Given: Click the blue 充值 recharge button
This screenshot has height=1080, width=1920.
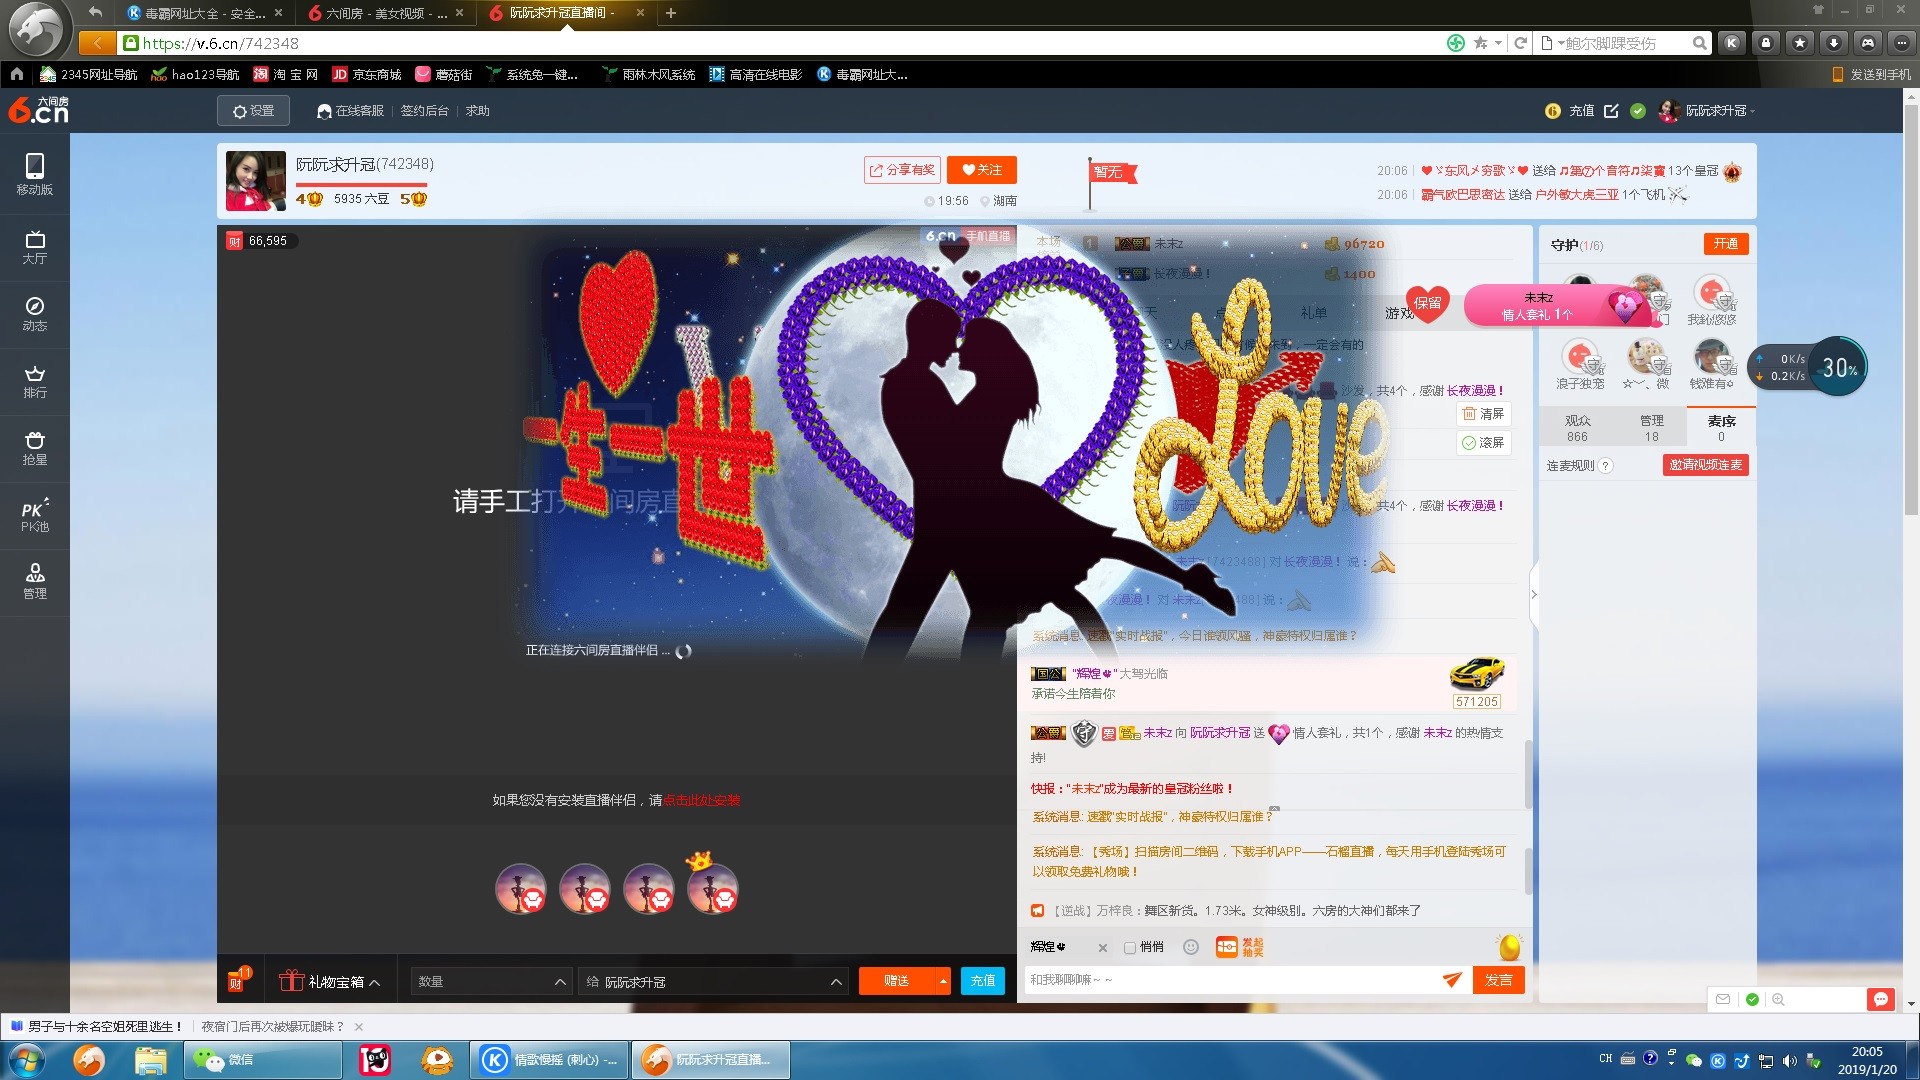Looking at the screenshot, I should (x=982, y=981).
